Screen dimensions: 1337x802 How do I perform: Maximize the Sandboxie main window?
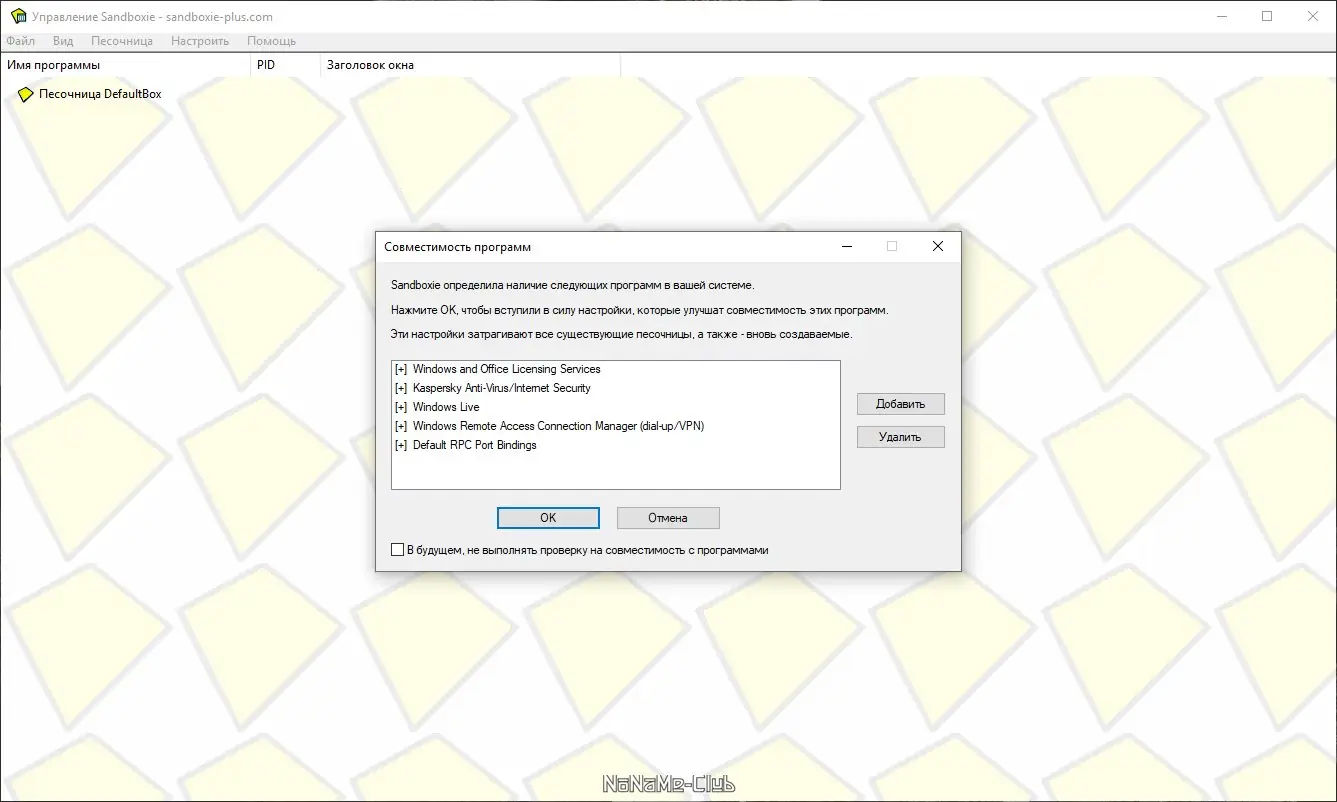(1267, 16)
